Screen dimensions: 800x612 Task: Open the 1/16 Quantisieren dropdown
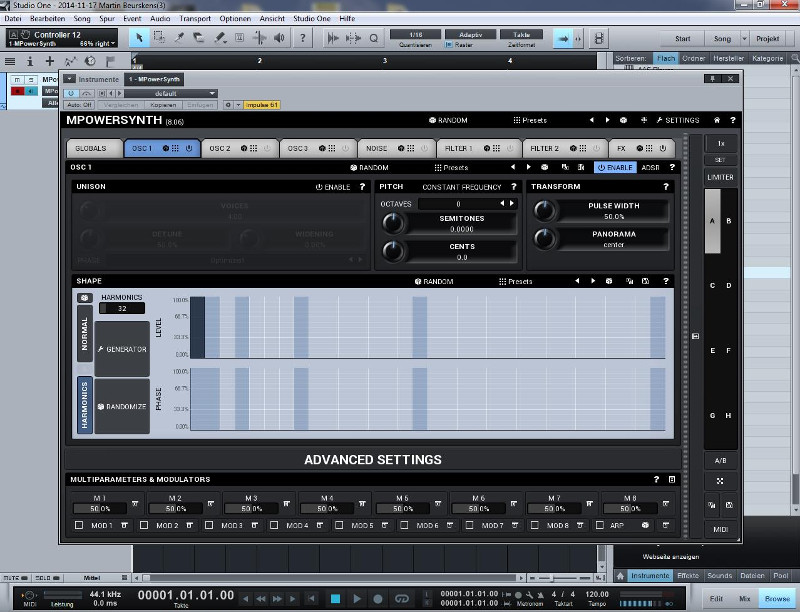click(415, 35)
